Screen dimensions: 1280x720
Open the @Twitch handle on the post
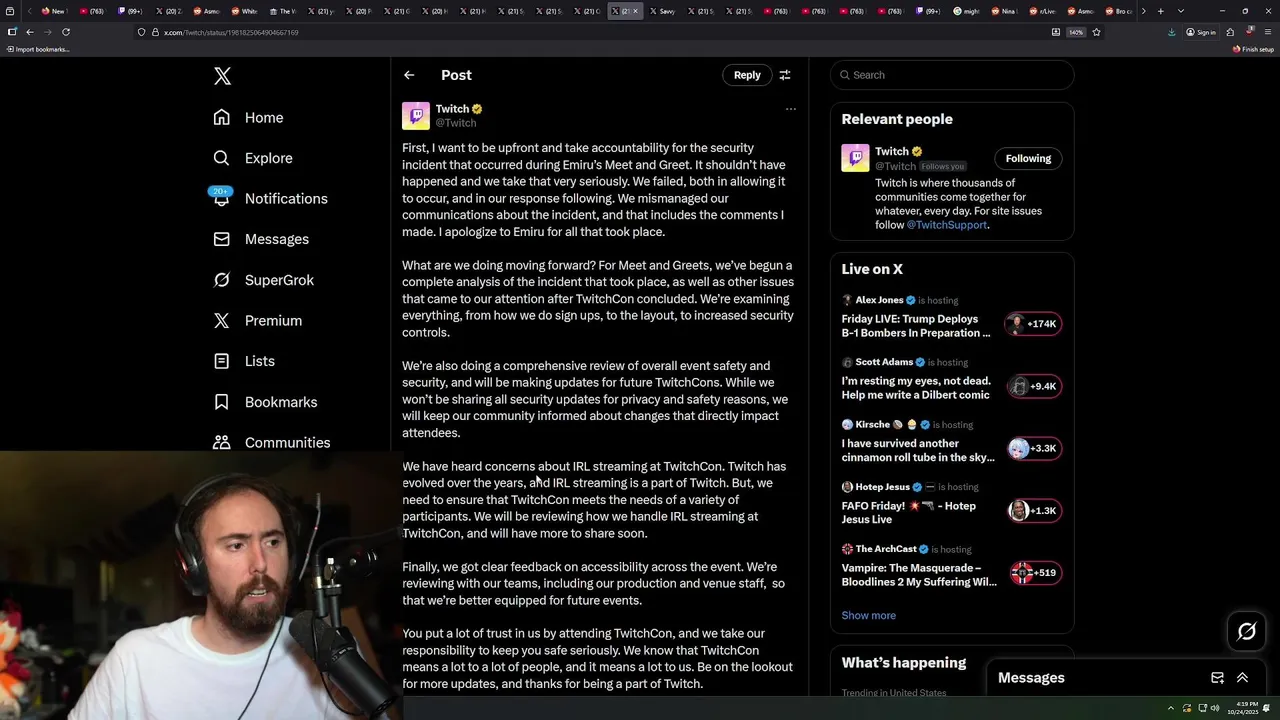point(456,123)
